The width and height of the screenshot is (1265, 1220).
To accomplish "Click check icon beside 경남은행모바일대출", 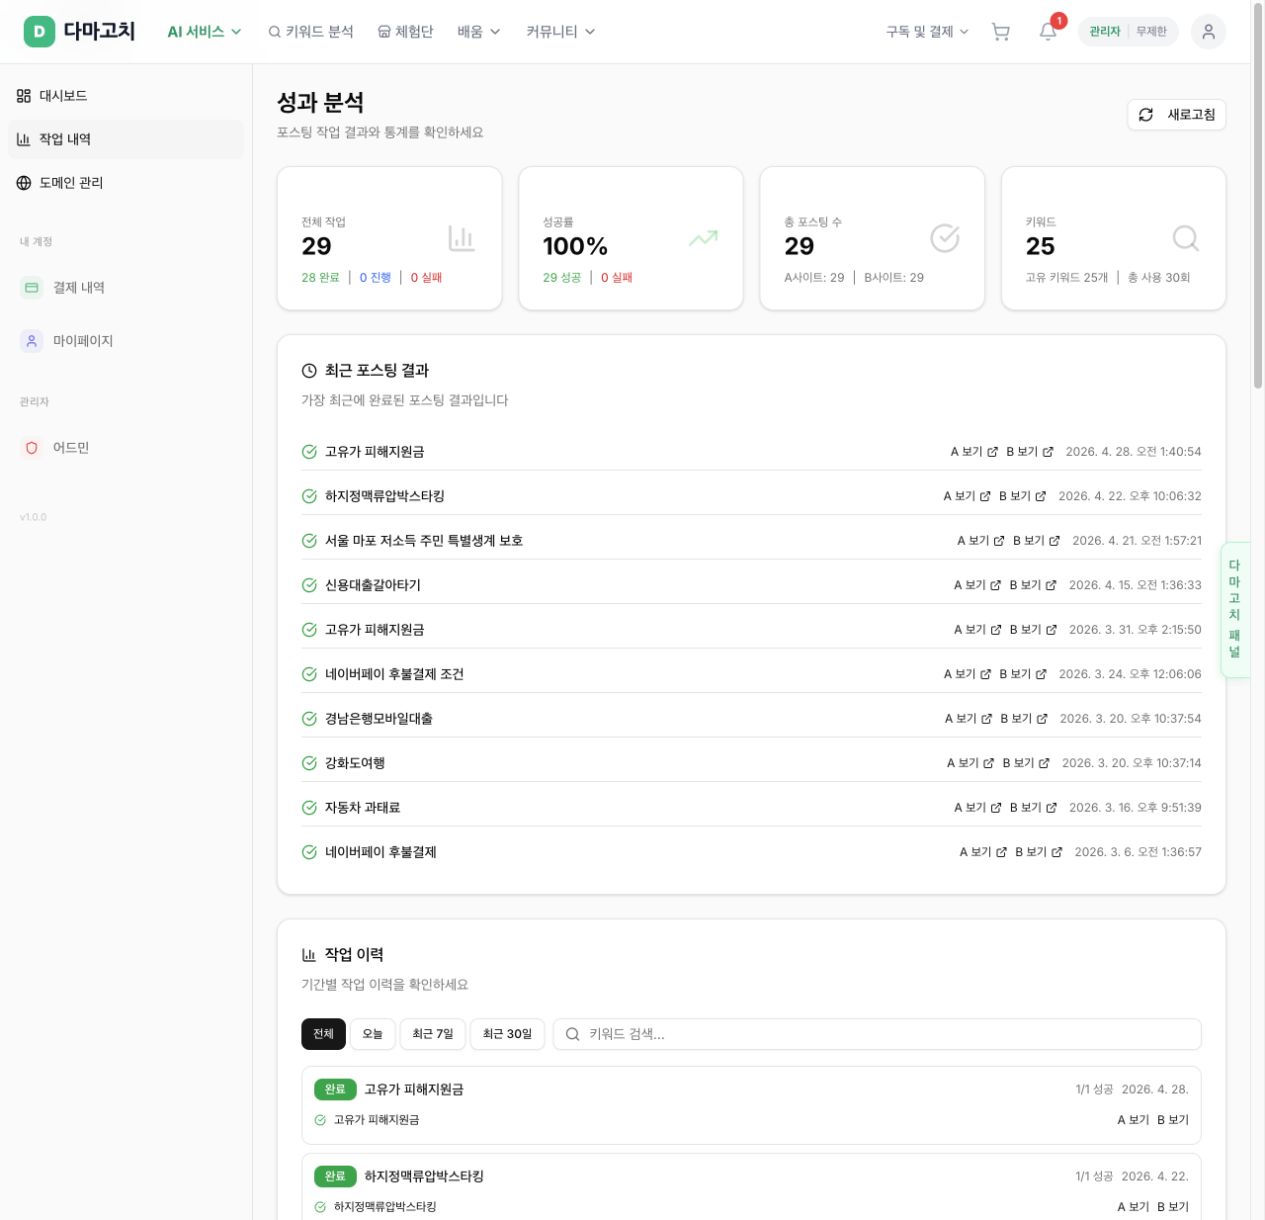I will [309, 719].
